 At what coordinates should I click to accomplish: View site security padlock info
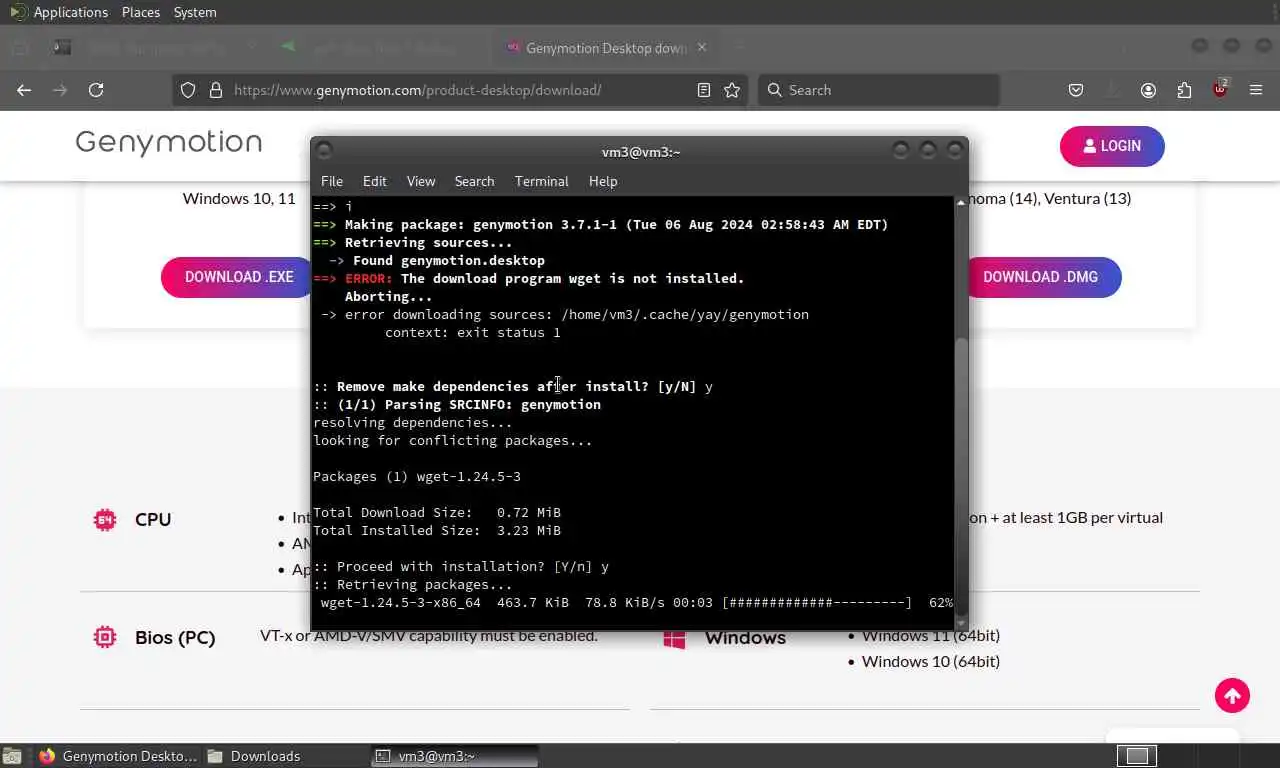(x=215, y=90)
